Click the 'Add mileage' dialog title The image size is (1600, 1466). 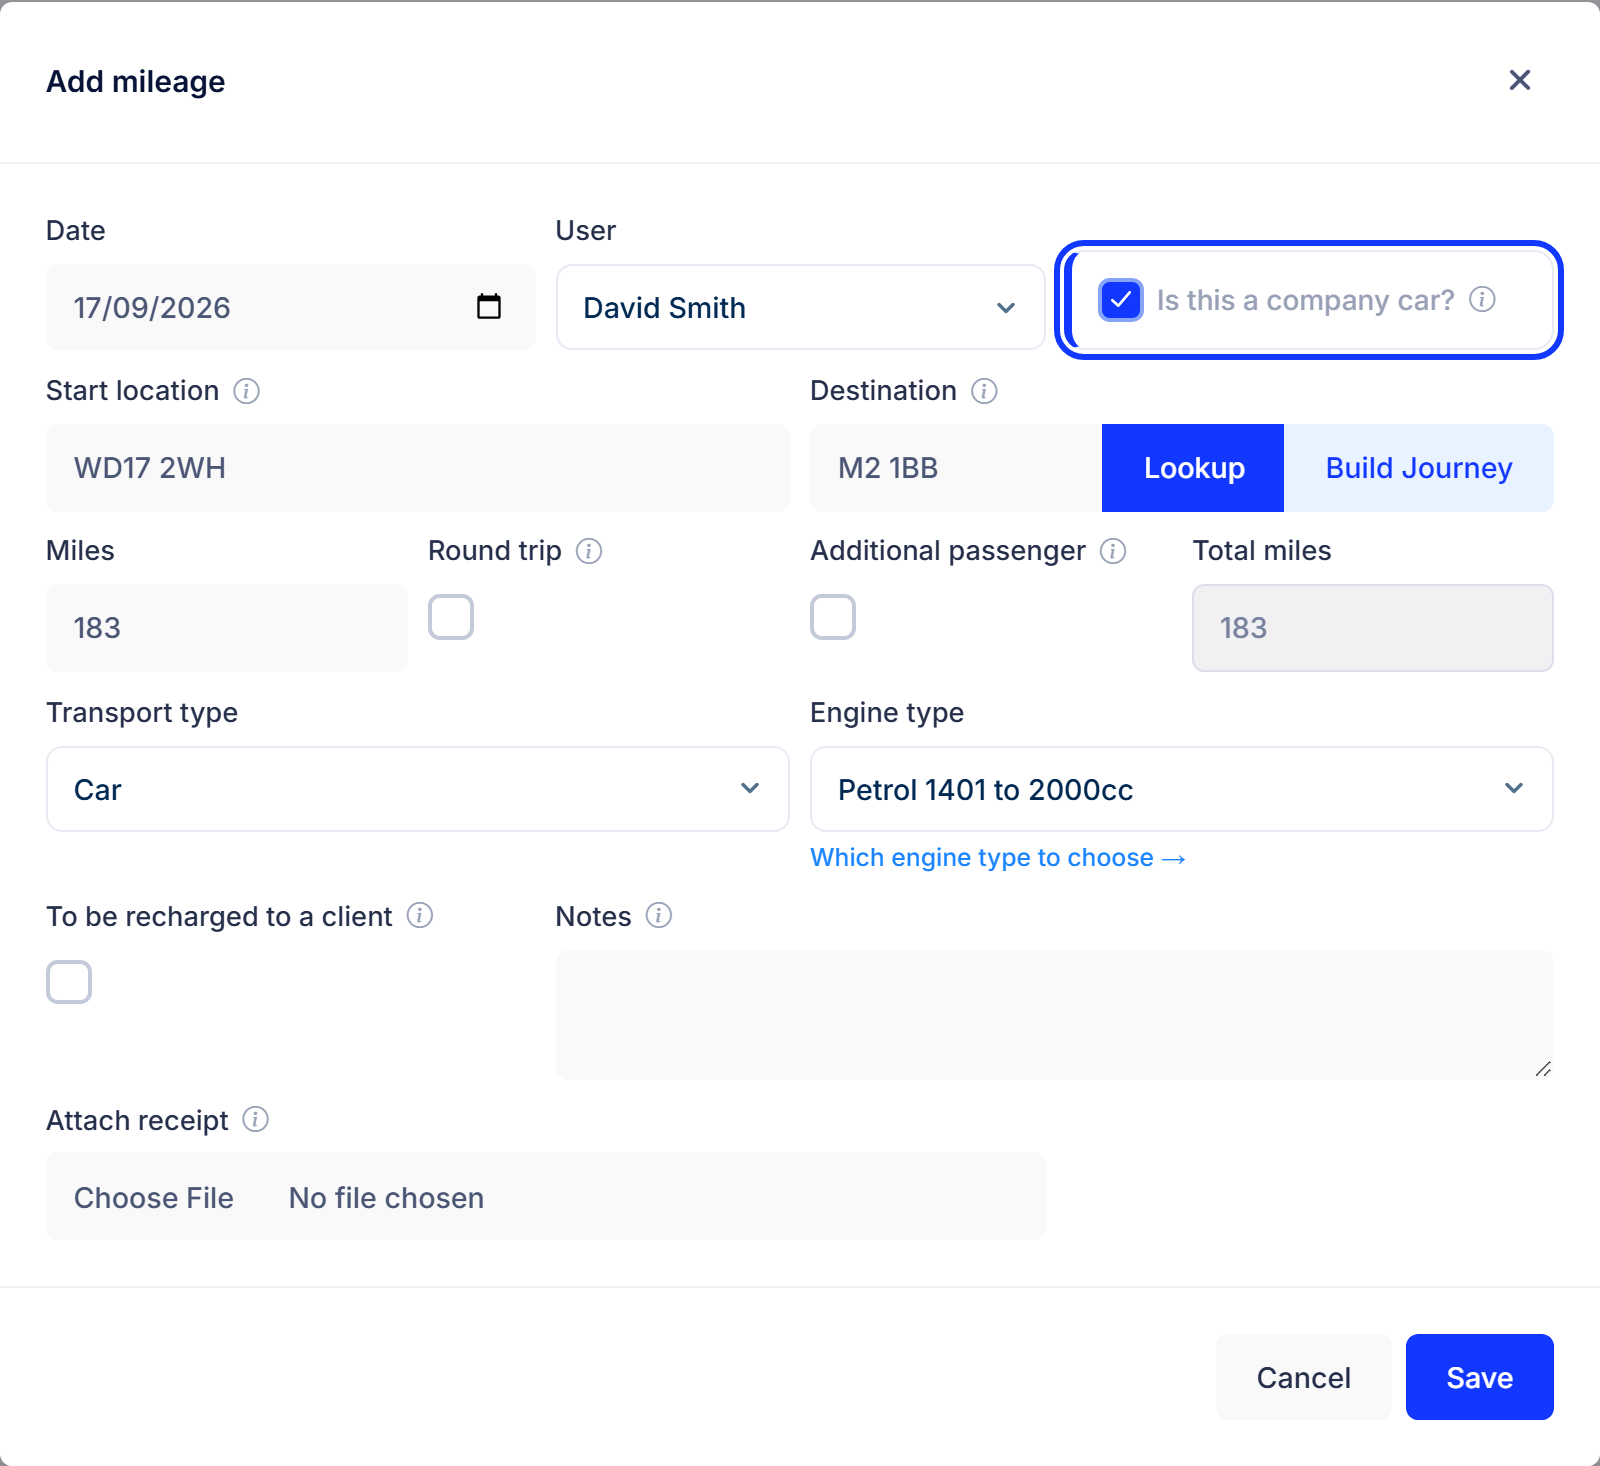point(136,81)
